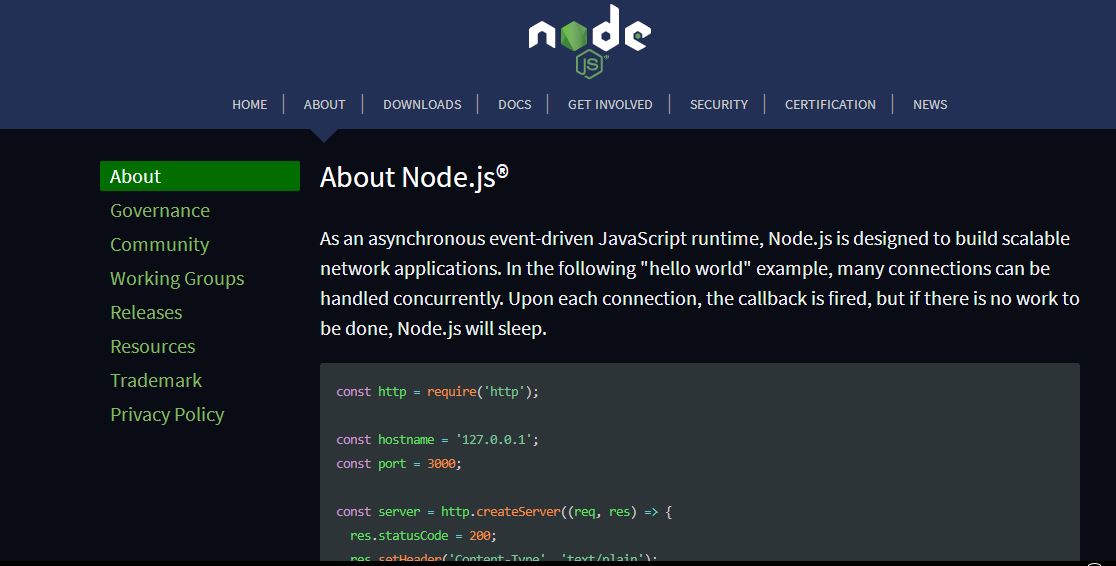Screen dimensions: 1116x566
Task: Go to Working Groups sidebar link
Action: click(177, 279)
